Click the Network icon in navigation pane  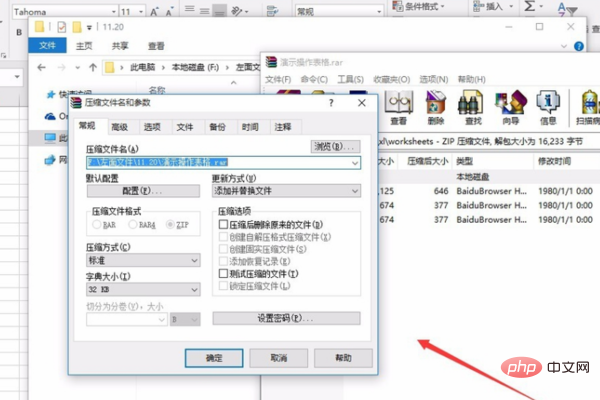tap(50, 160)
